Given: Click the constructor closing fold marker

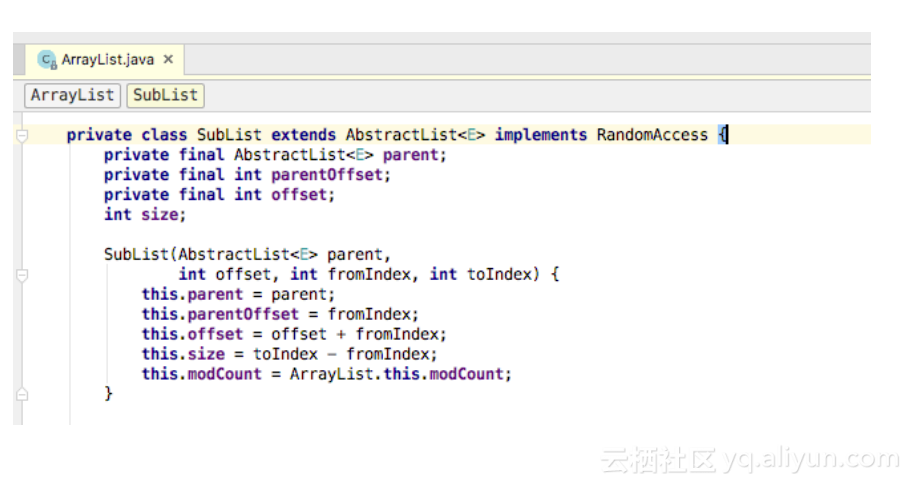Looking at the screenshot, I should pos(22,394).
